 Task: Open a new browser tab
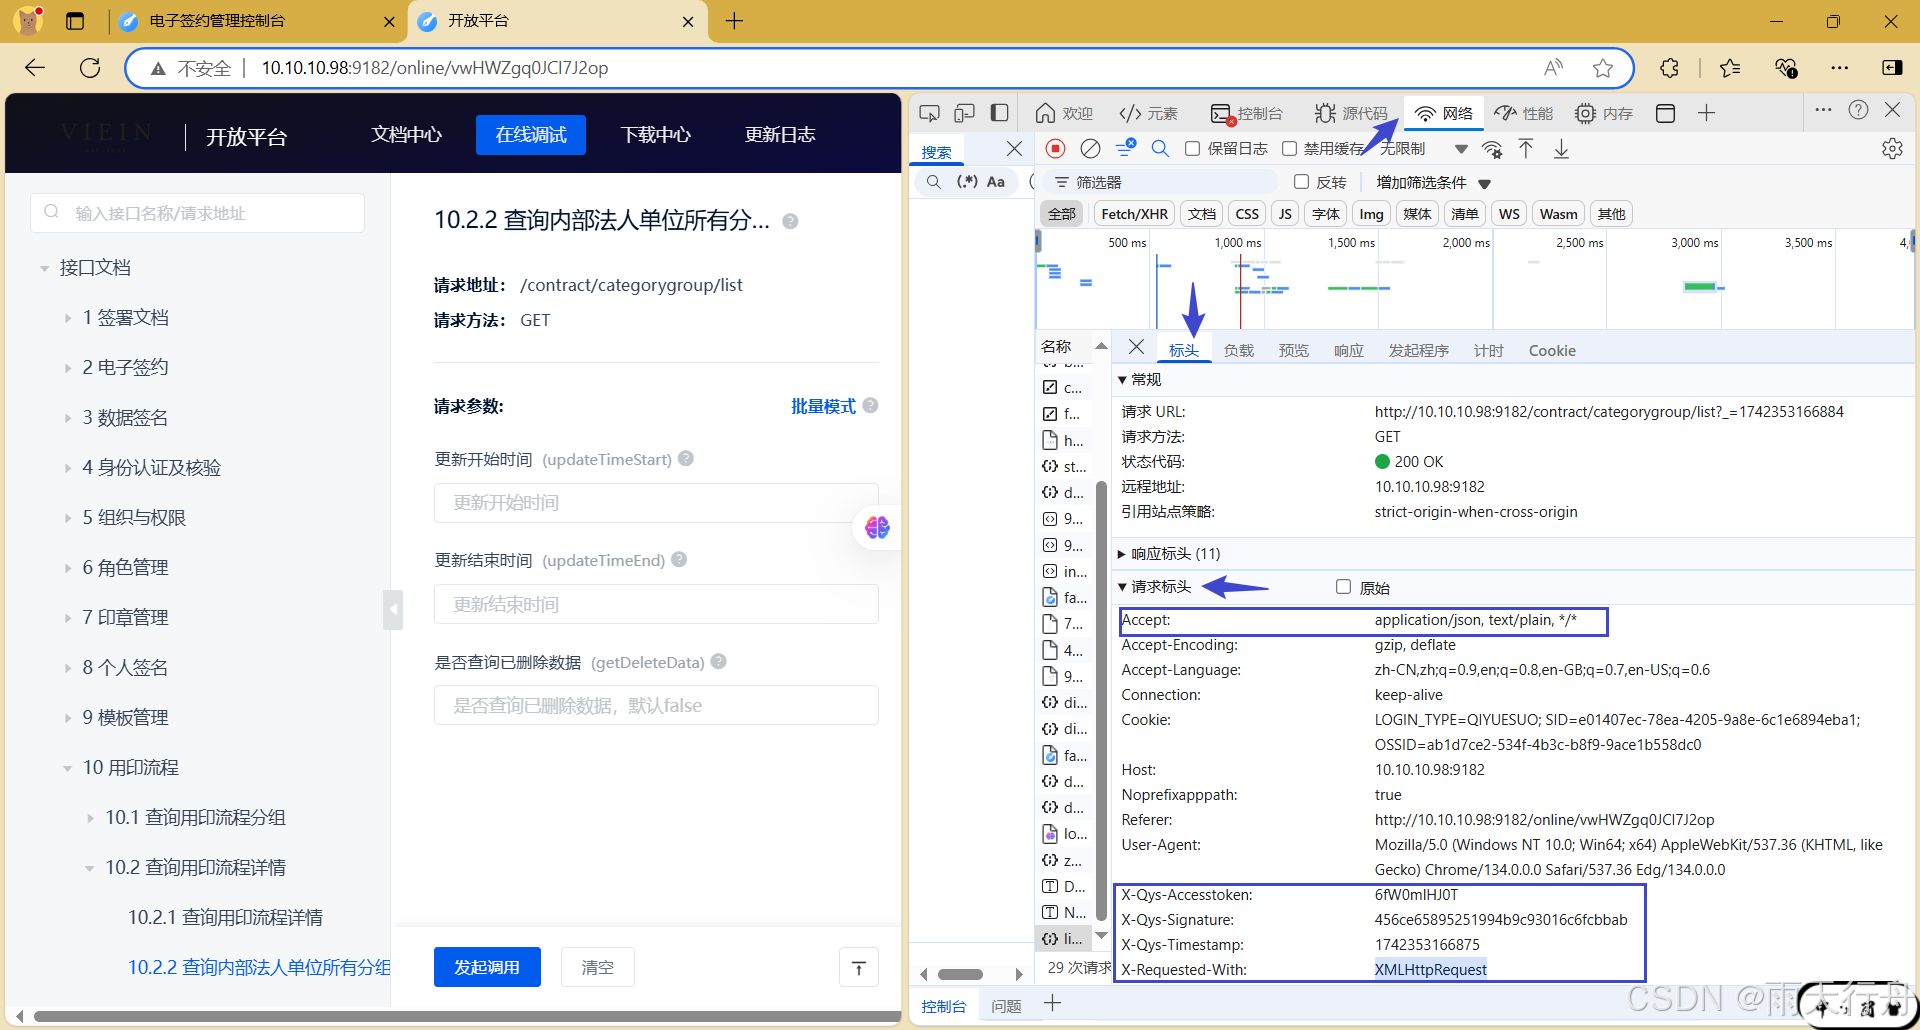(735, 20)
